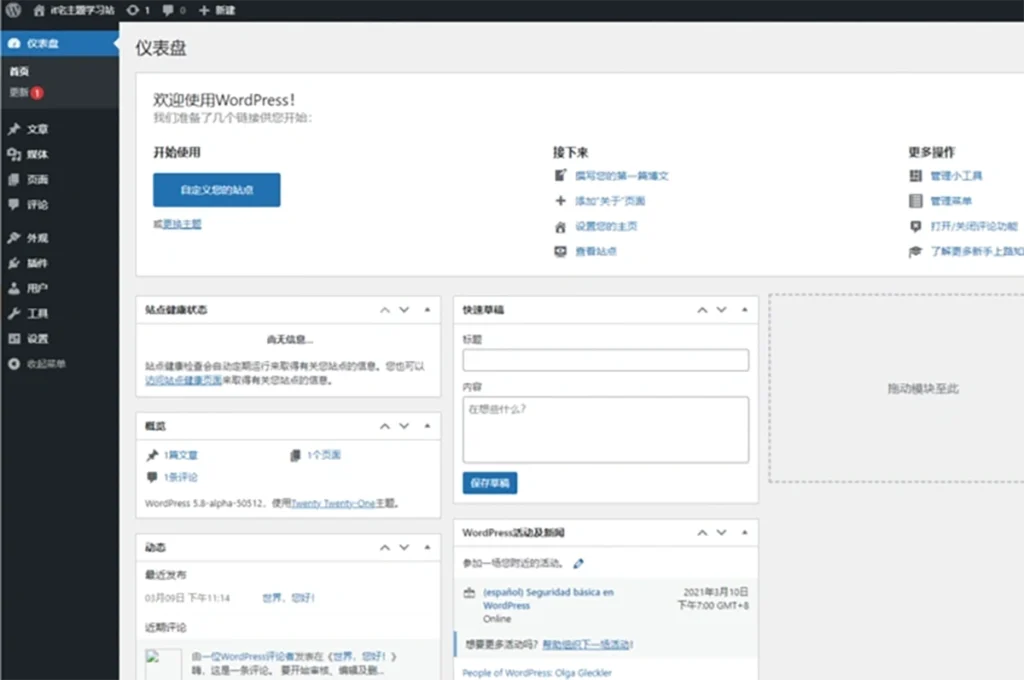The height and width of the screenshot is (680, 1024).
Task: Open 仪表盘 dashboard in the sidebar
Action: tap(59, 43)
